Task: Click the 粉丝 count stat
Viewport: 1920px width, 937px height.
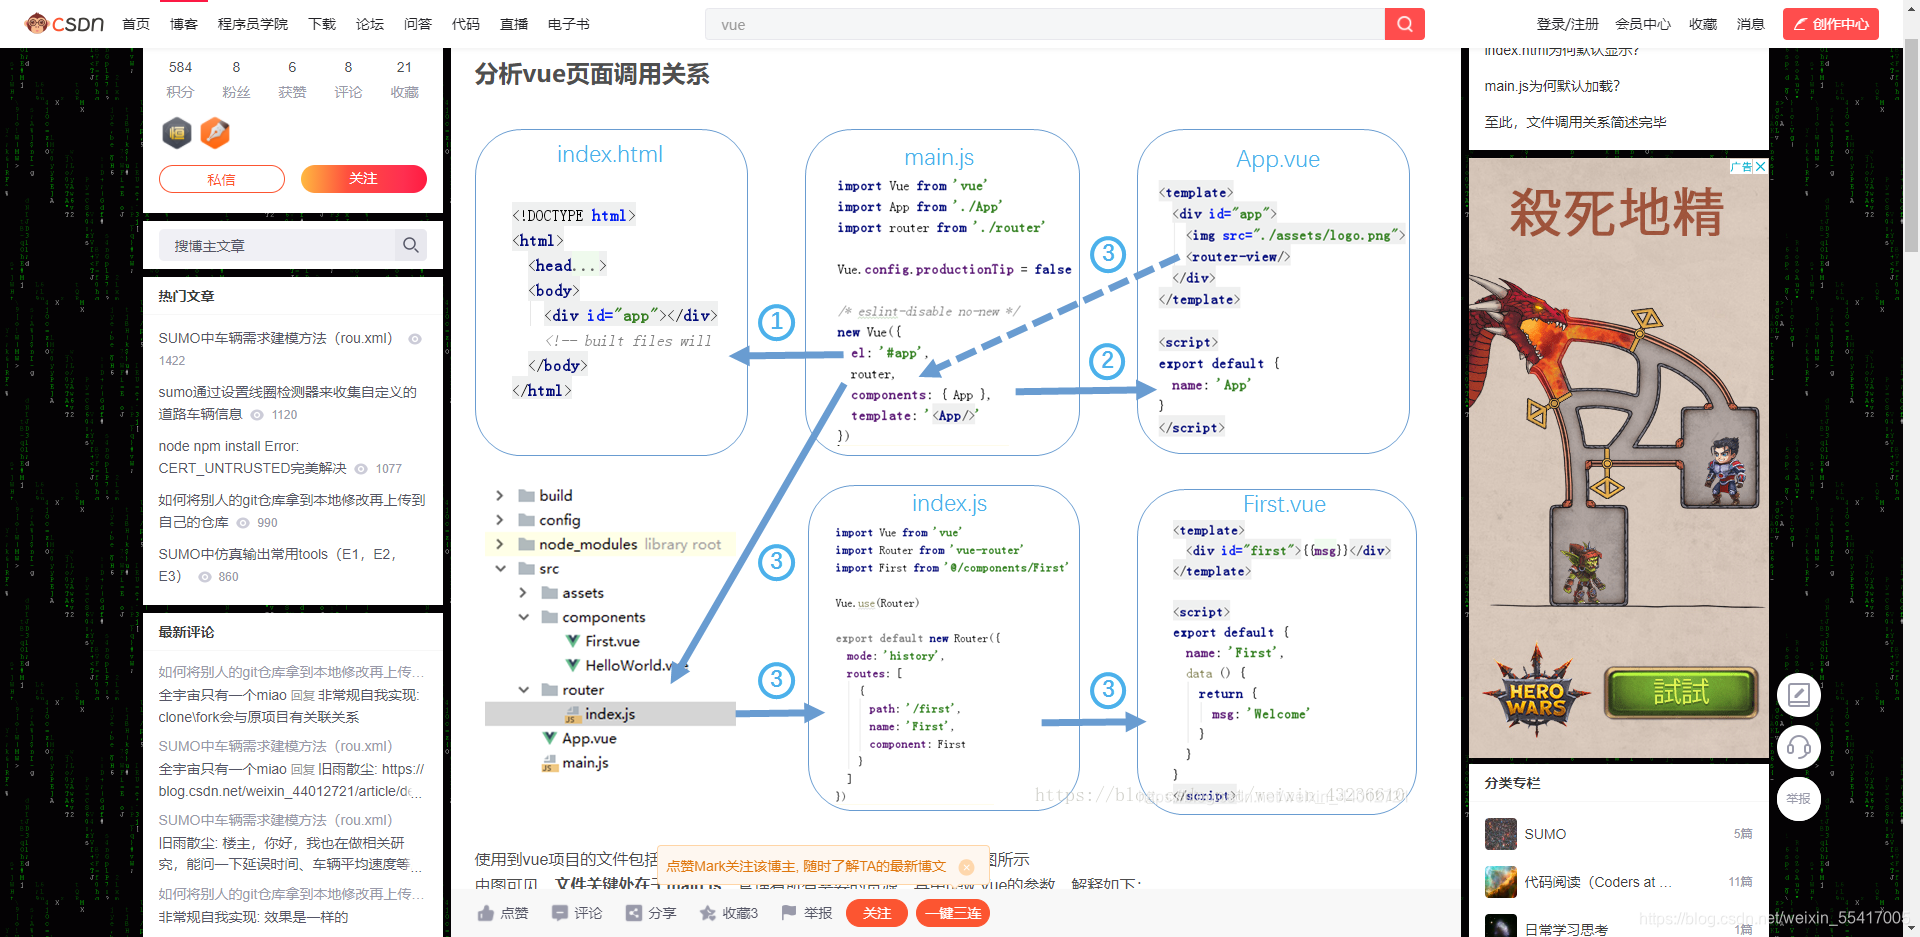Action: (x=236, y=79)
